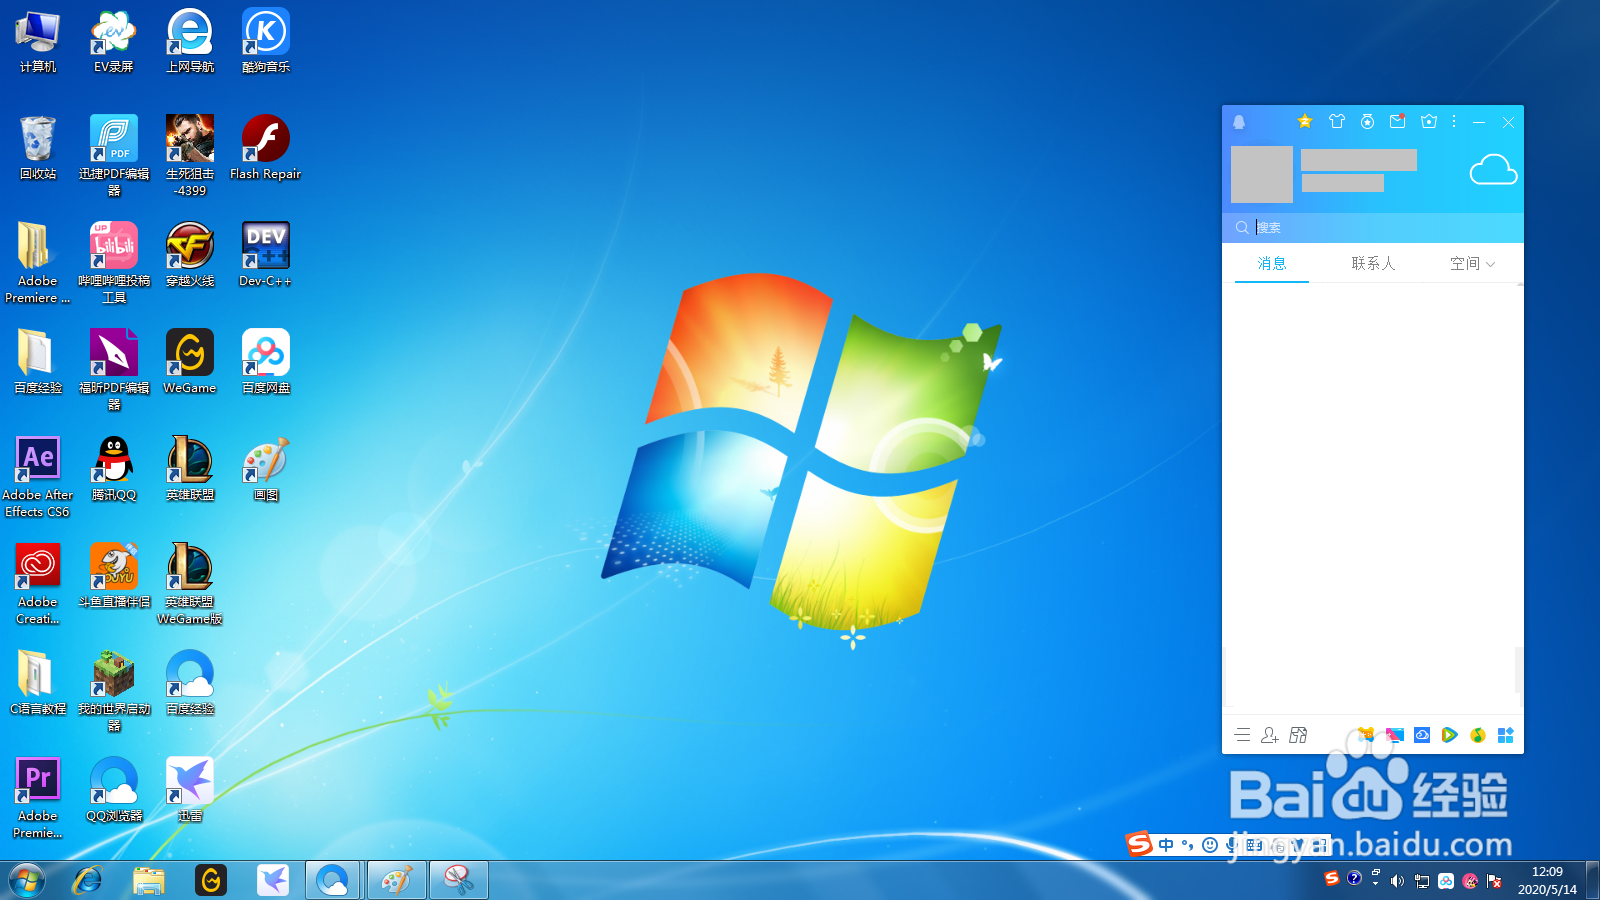Open QQ Music icon in QQ panel
The height and width of the screenshot is (900, 1600).
point(1477,735)
